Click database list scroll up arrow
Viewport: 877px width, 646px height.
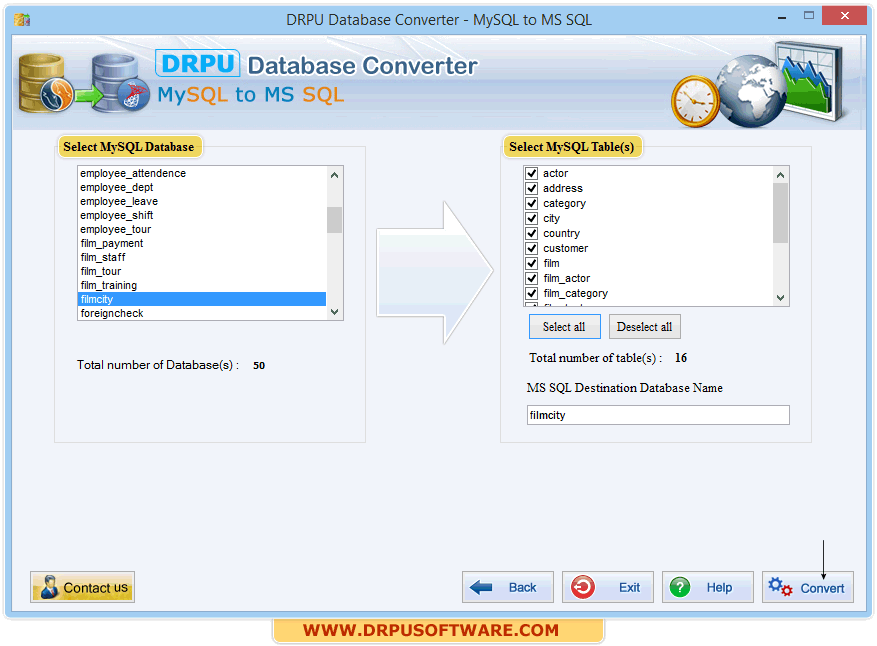coord(334,175)
